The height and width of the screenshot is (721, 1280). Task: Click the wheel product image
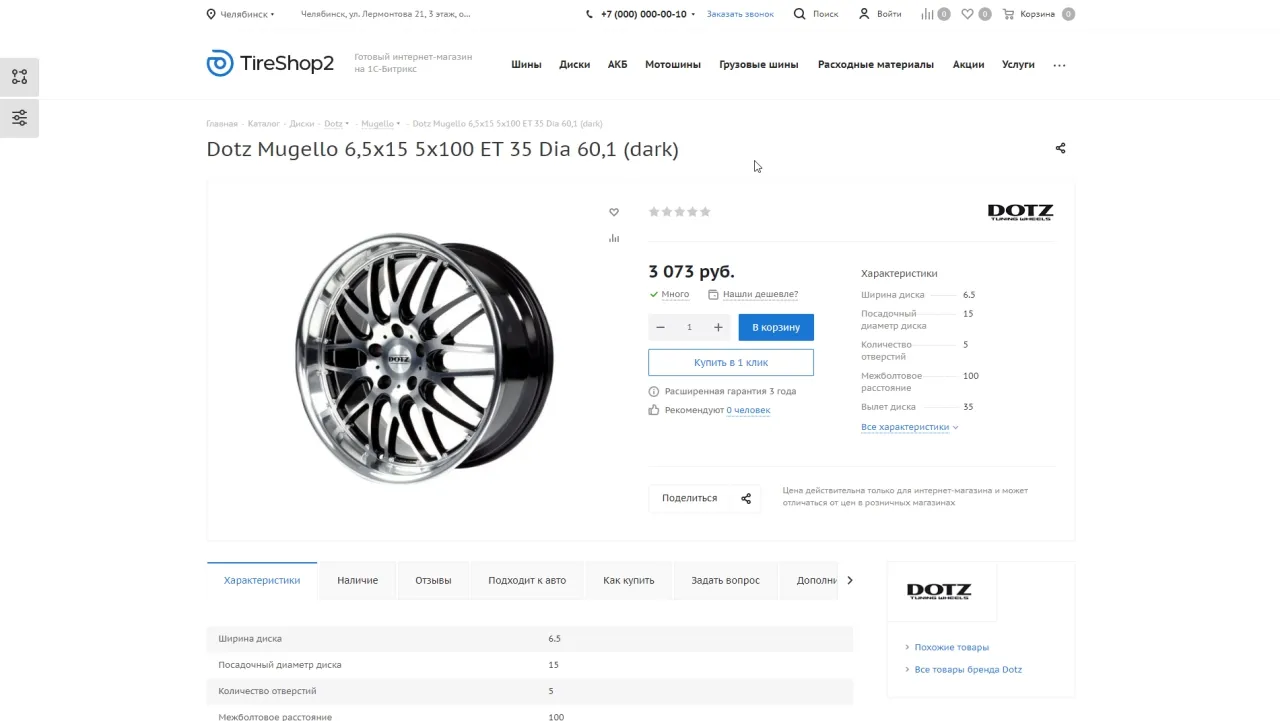pyautogui.click(x=424, y=357)
